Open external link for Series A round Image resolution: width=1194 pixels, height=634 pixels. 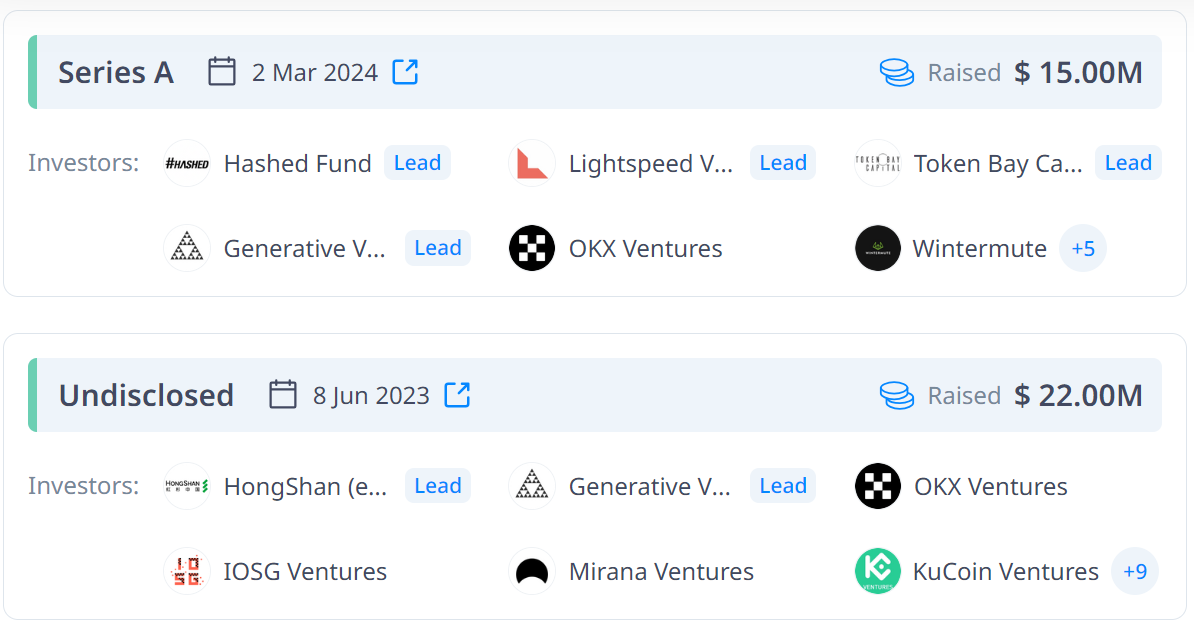coord(405,72)
